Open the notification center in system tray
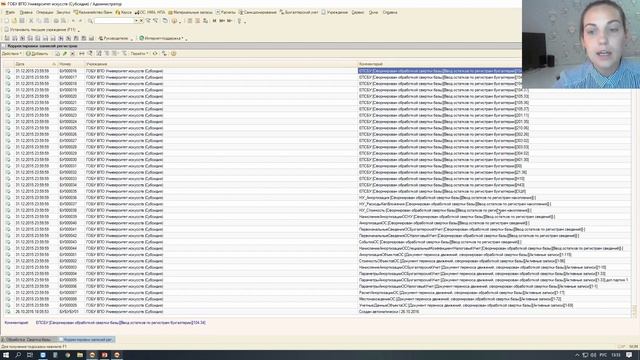Screen dimensions: 640x360 coord(629,355)
